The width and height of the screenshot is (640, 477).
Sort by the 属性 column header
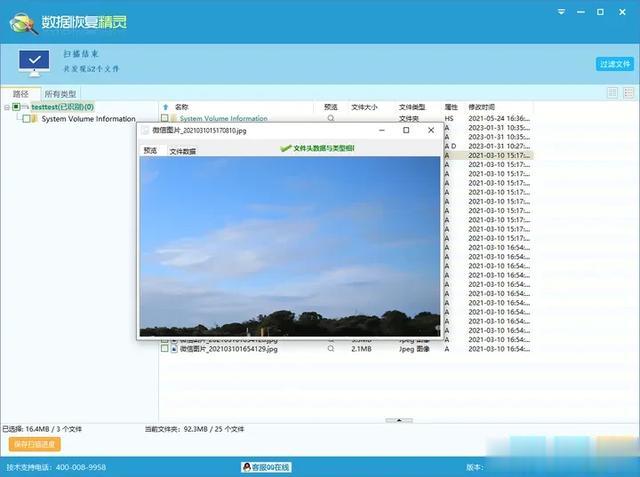tap(451, 107)
